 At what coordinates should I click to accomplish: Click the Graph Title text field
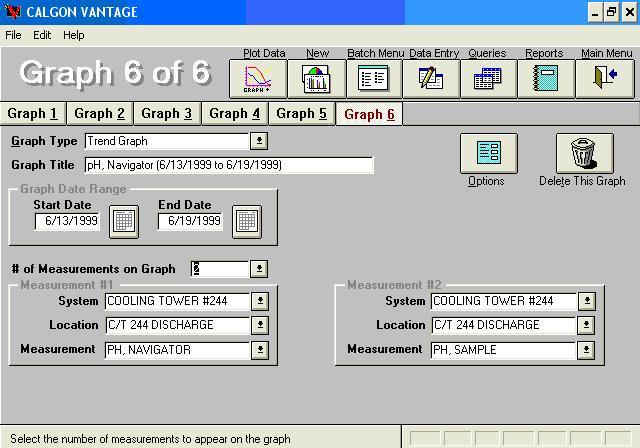pyautogui.click(x=229, y=165)
